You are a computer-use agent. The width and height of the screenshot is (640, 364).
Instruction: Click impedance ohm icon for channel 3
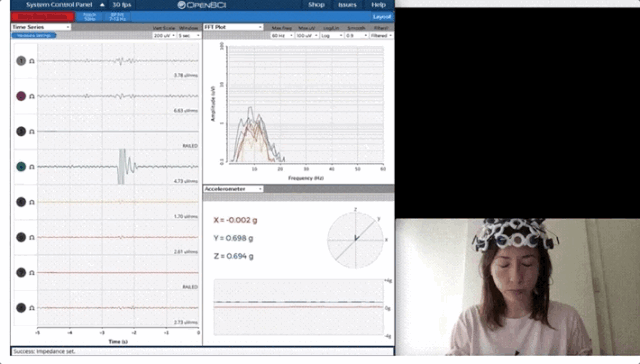32,131
